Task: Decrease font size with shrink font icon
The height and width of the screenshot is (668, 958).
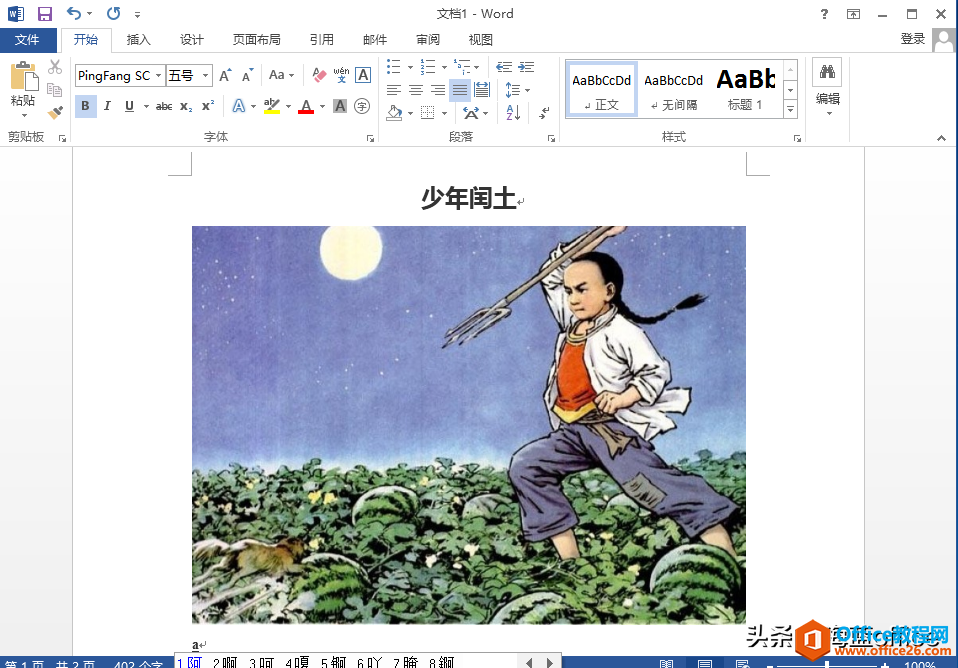Action: 247,75
